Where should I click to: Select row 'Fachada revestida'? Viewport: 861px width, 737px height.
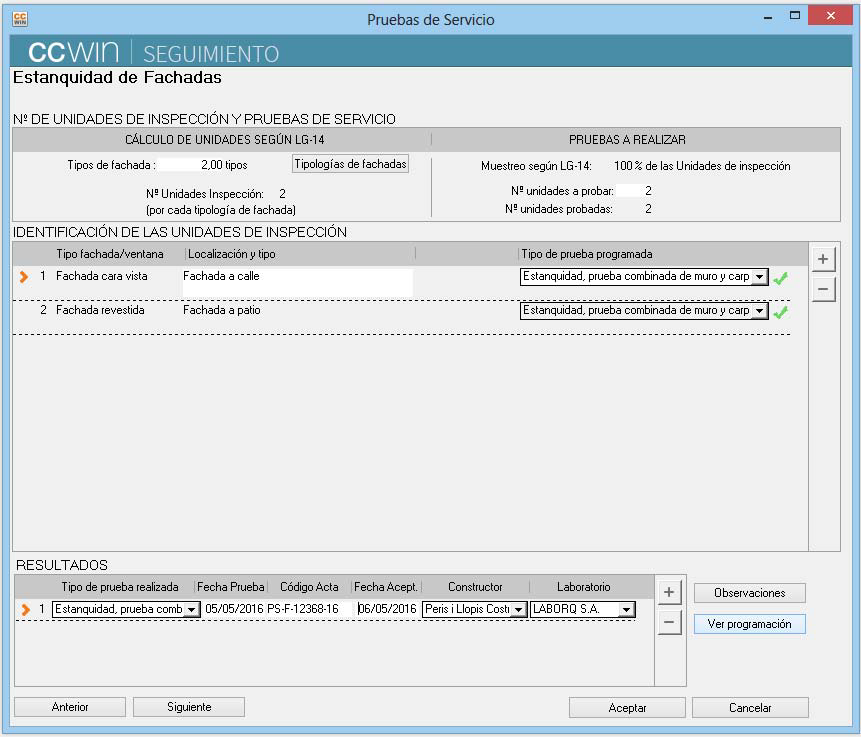(401, 317)
